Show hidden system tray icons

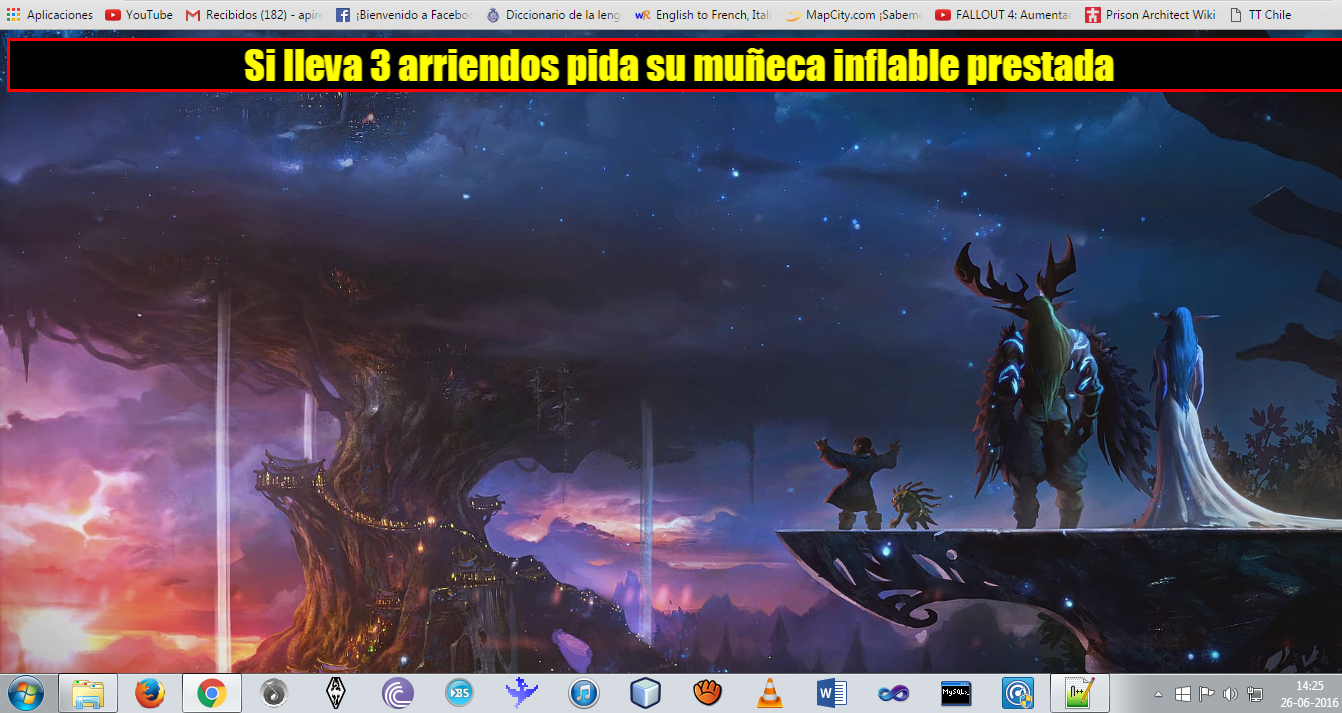click(1159, 693)
